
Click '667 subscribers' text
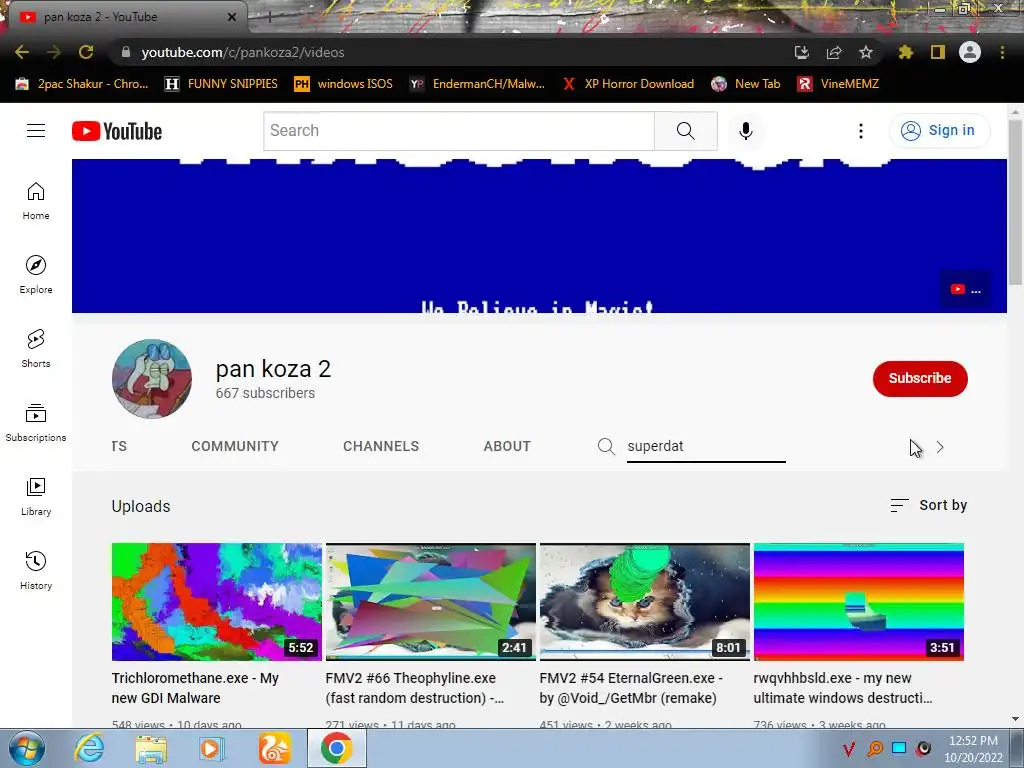point(265,393)
